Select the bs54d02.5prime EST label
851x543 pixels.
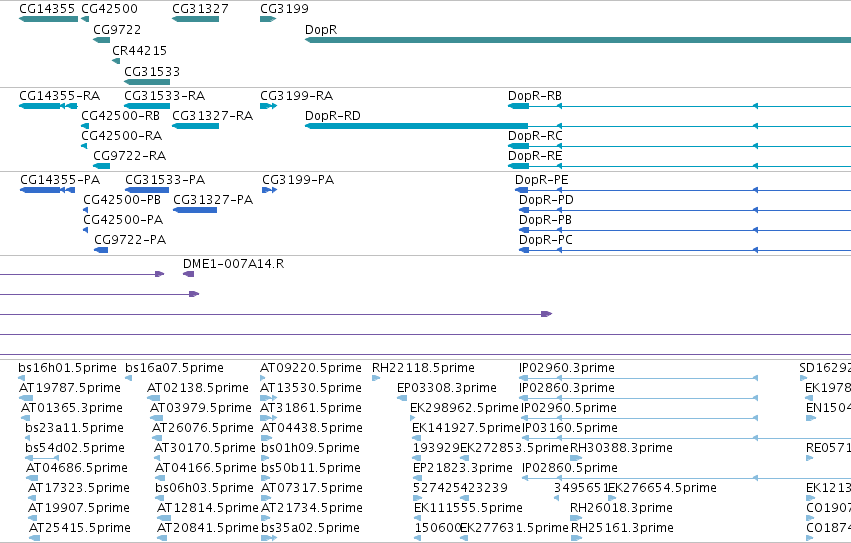(x=75, y=449)
